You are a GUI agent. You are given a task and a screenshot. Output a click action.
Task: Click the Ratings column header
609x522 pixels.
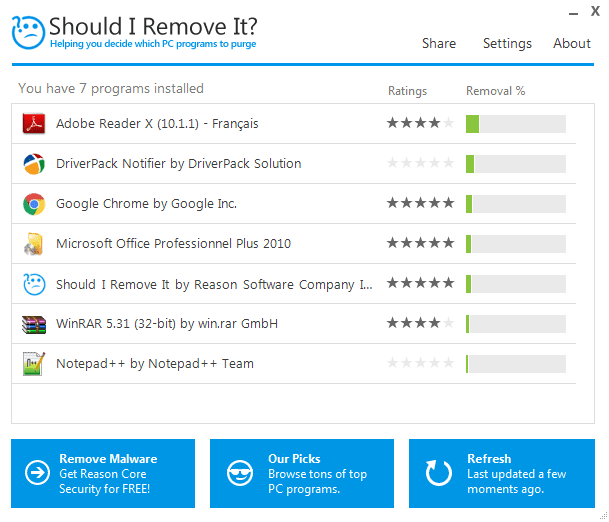pos(407,91)
